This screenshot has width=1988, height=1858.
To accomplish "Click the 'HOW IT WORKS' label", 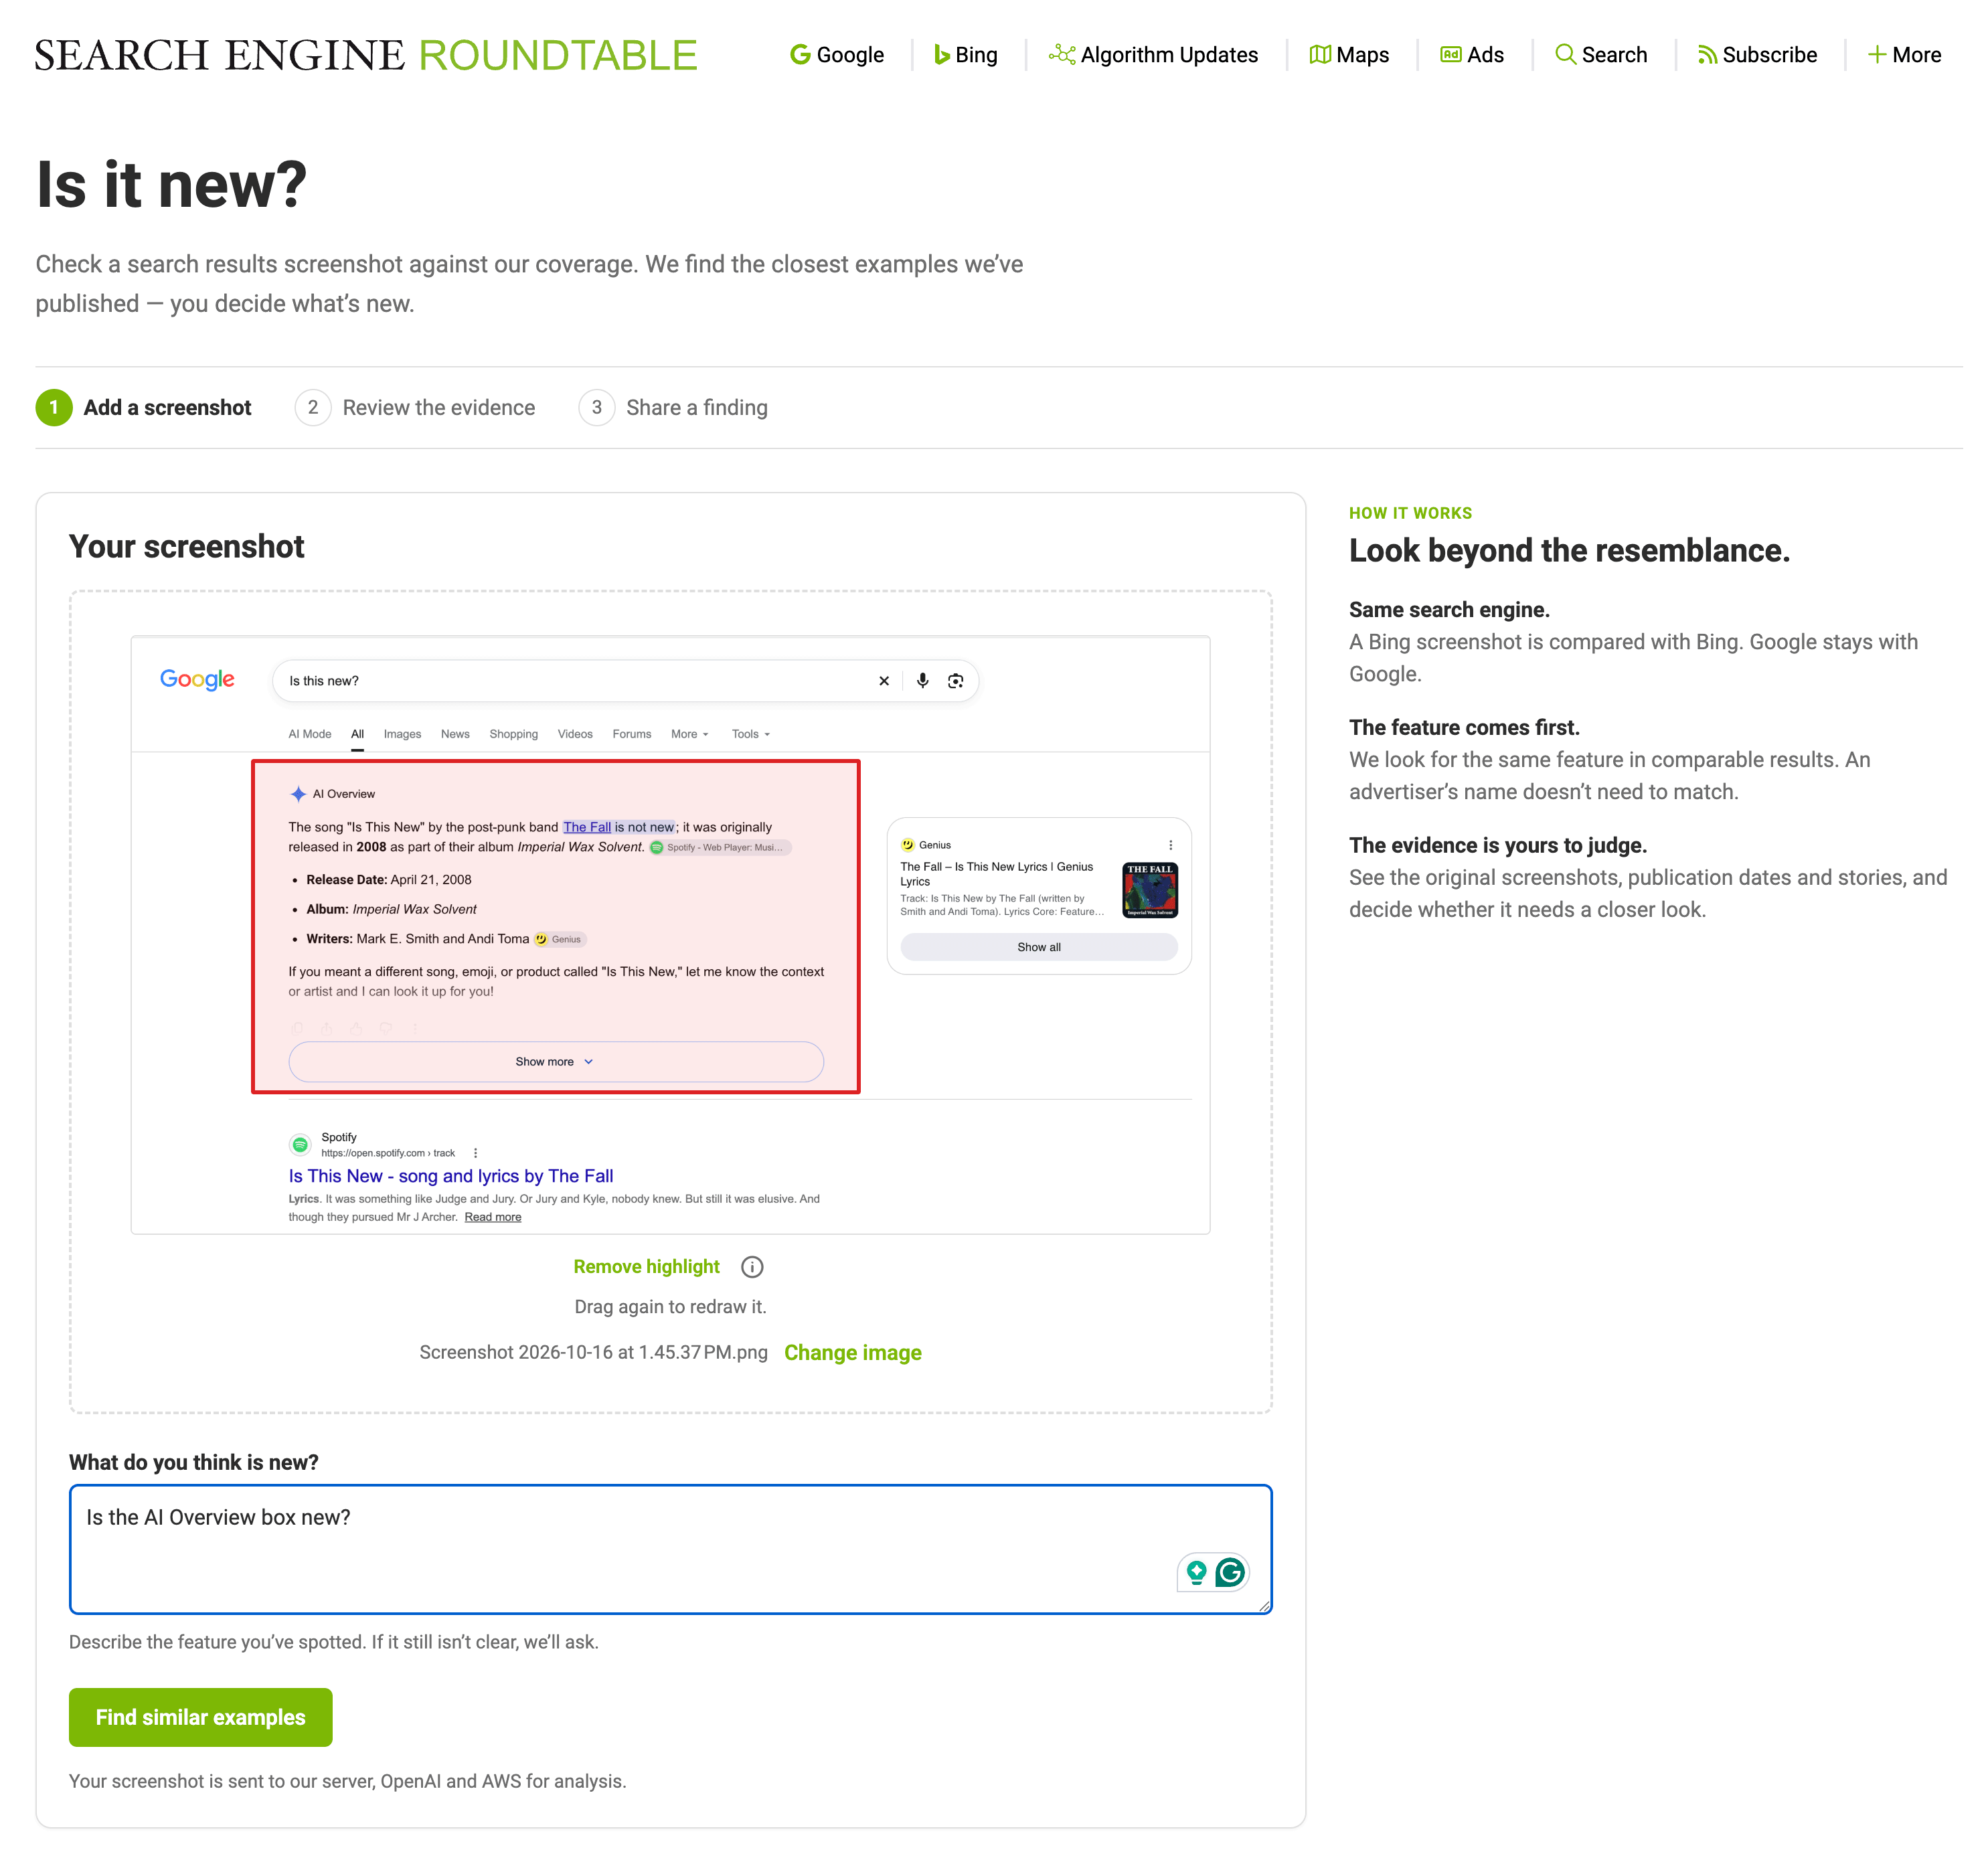I will (1410, 513).
